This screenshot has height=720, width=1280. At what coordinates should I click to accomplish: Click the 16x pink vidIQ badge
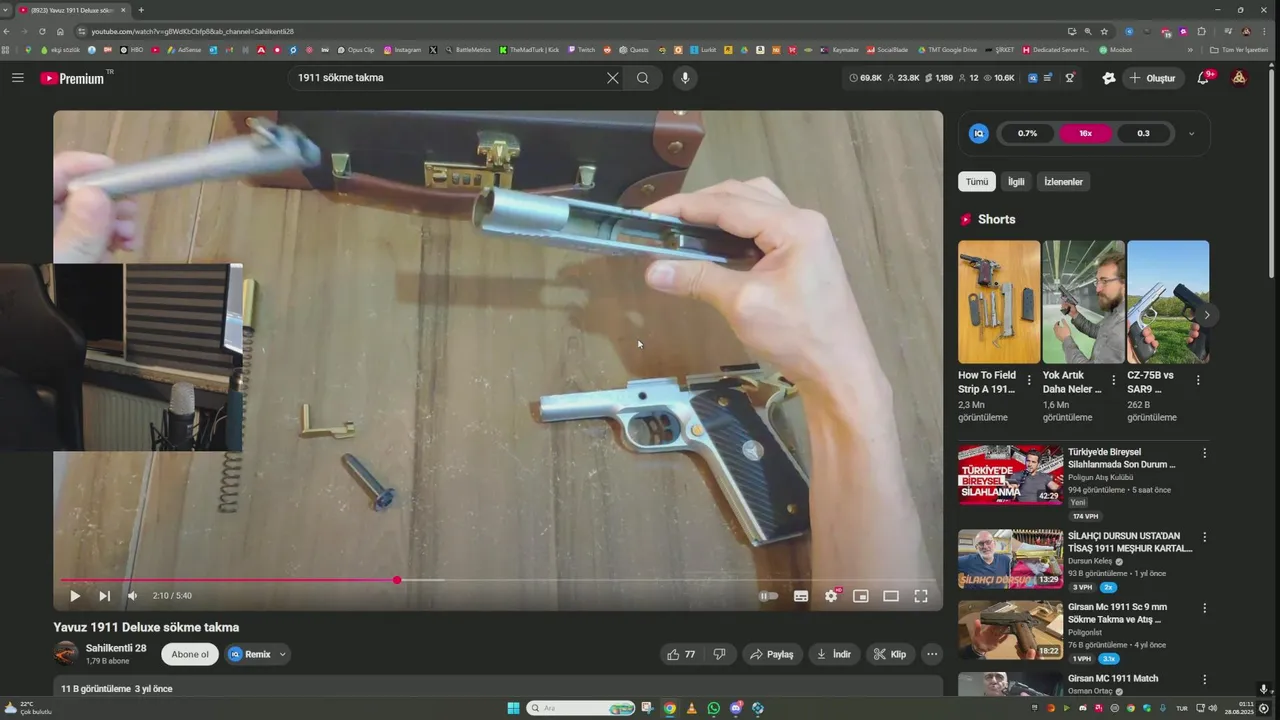[x=1085, y=133]
